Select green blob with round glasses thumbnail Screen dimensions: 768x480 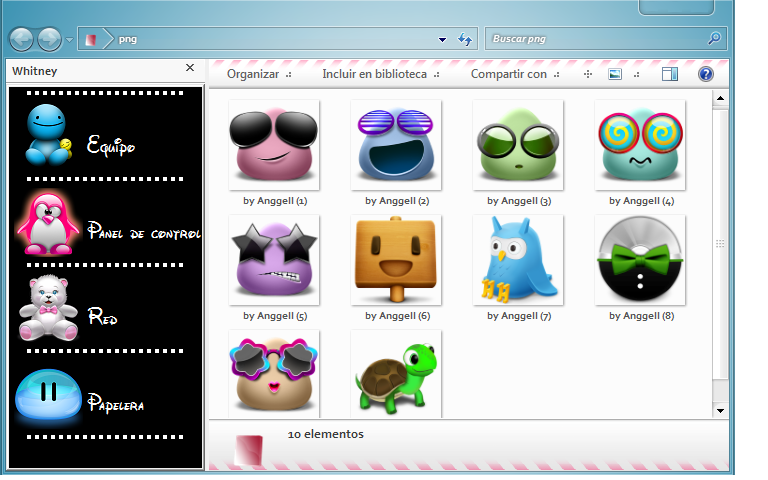point(518,145)
